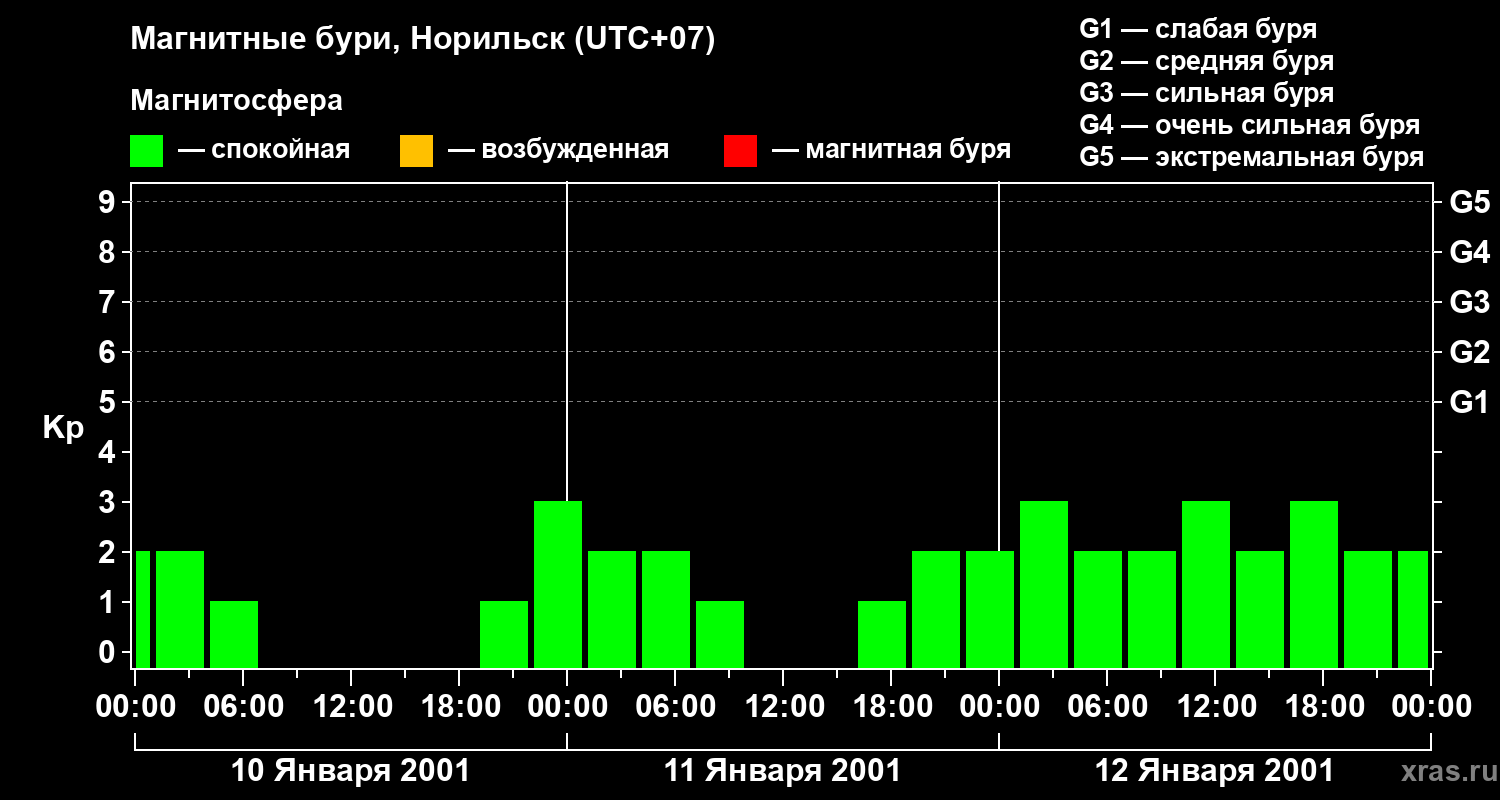
Task: Click the G5 level label on the right axis
Action: [x=1469, y=202]
